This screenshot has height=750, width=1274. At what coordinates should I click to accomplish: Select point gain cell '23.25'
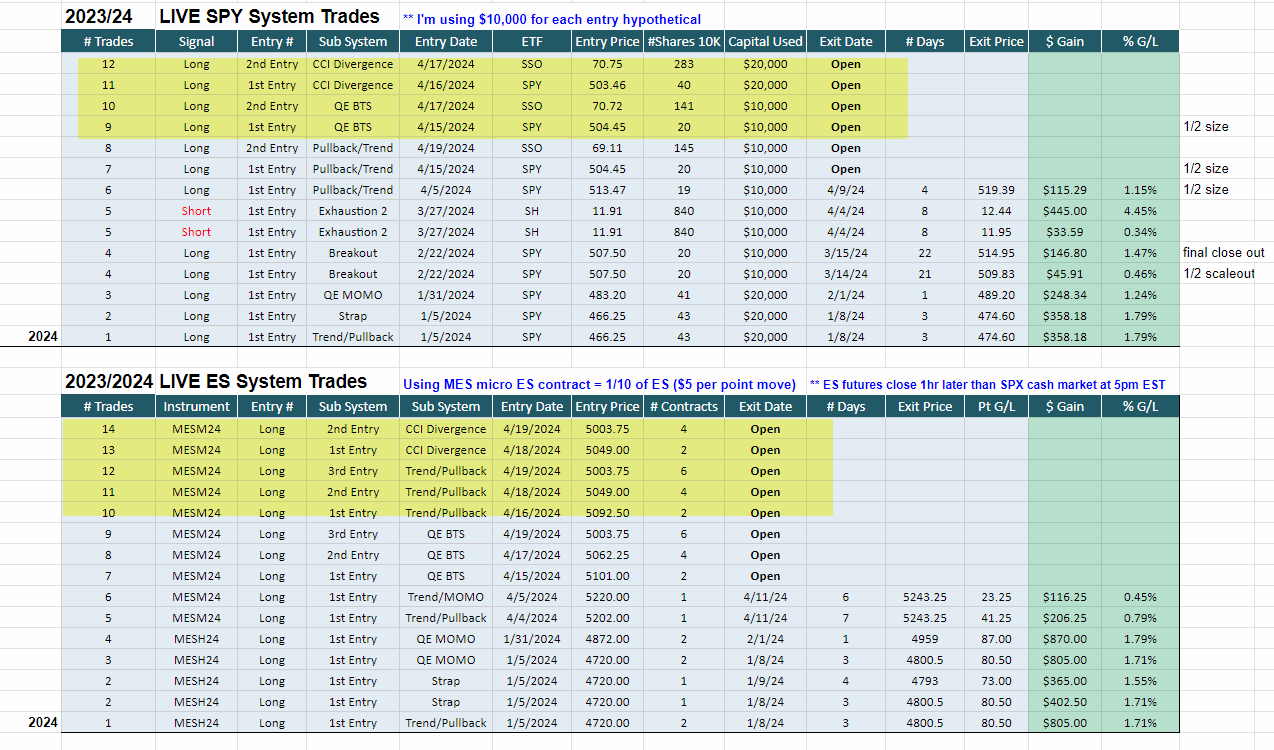[x=996, y=597]
